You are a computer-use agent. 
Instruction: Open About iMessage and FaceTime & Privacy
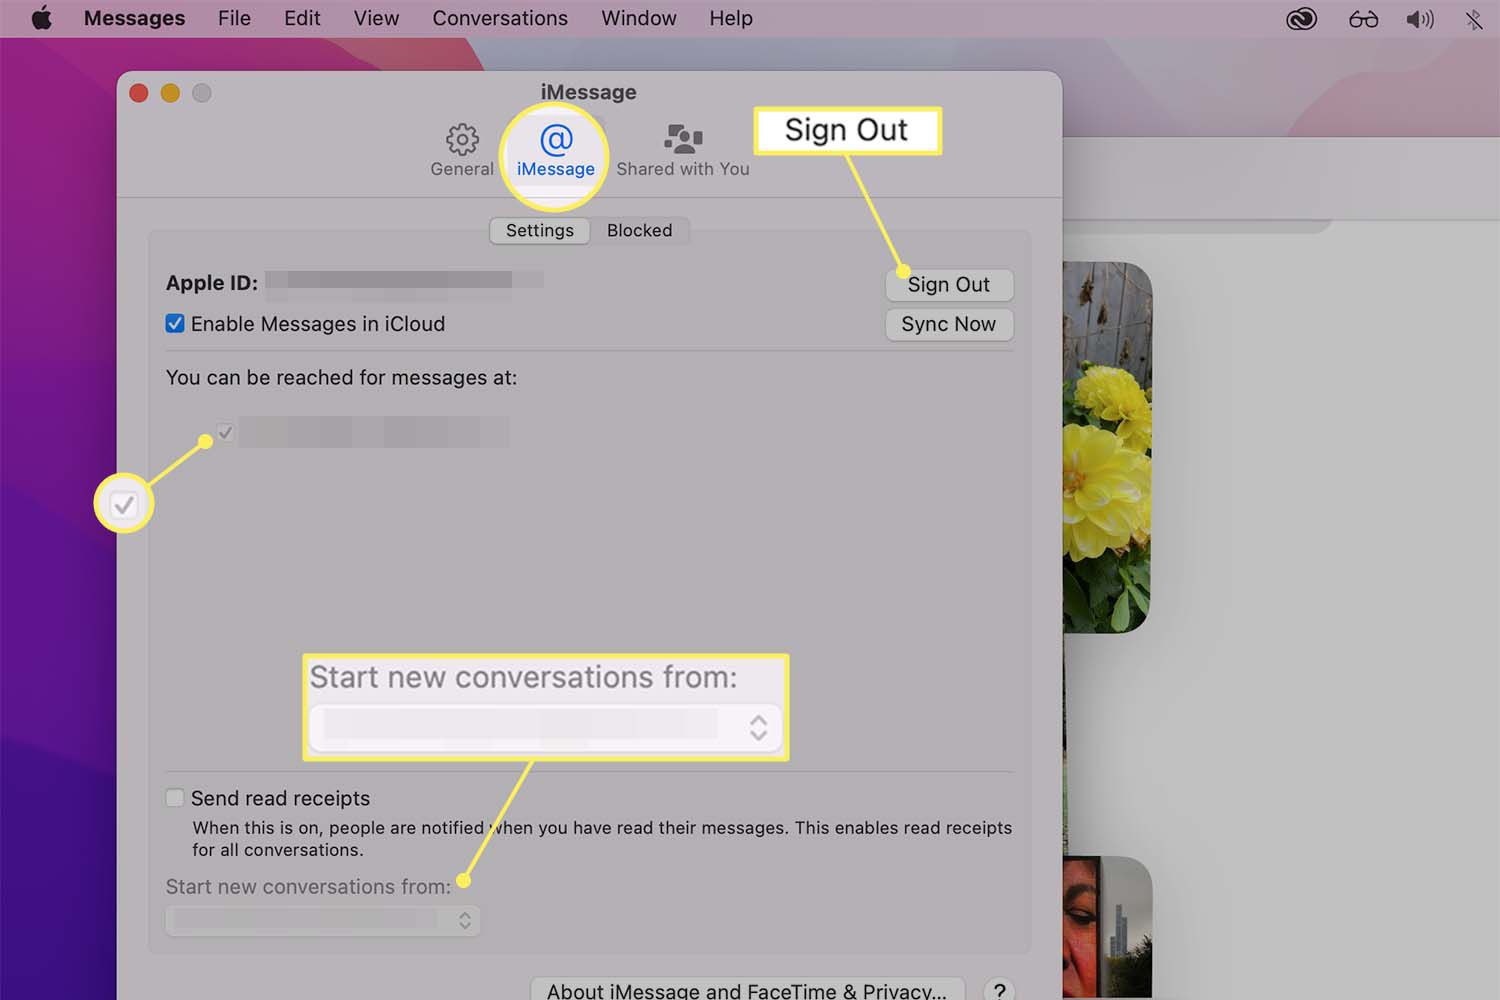[x=746, y=990]
